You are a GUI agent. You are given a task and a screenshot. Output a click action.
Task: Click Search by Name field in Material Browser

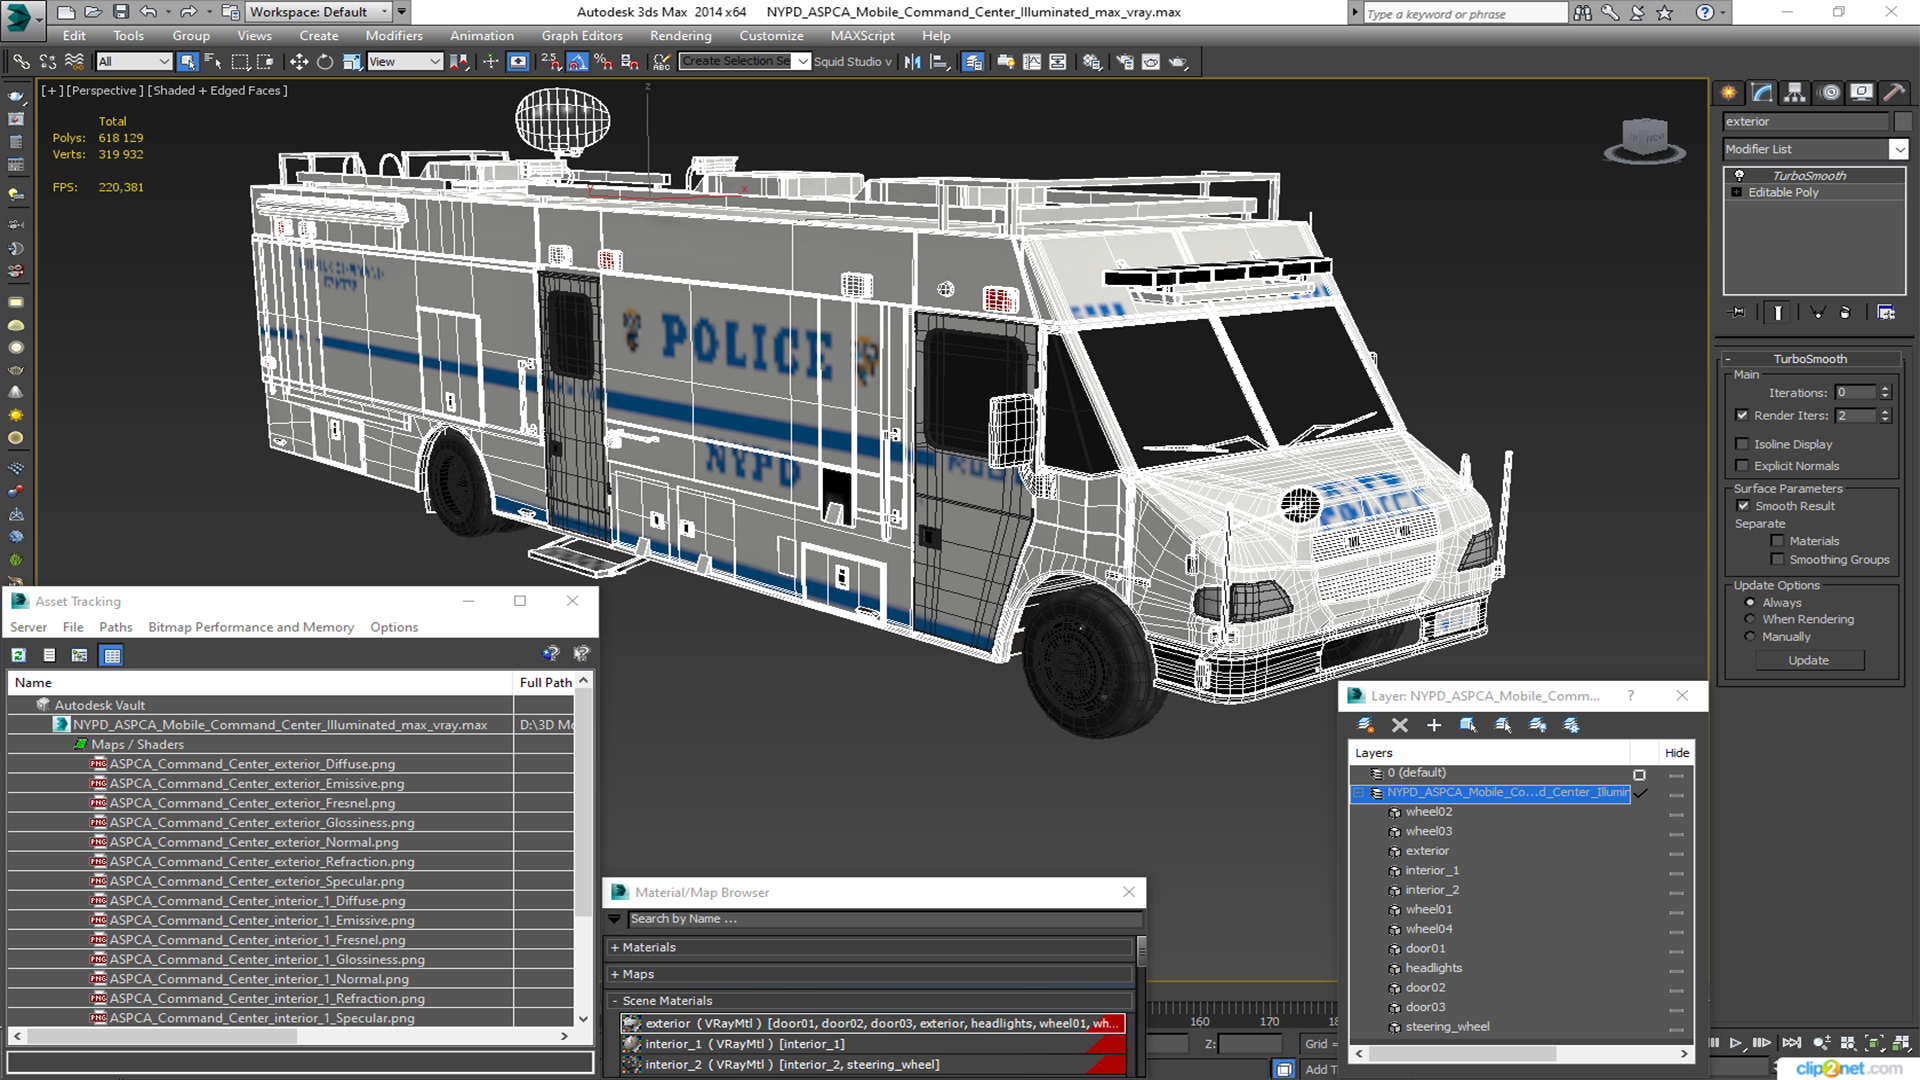884,919
